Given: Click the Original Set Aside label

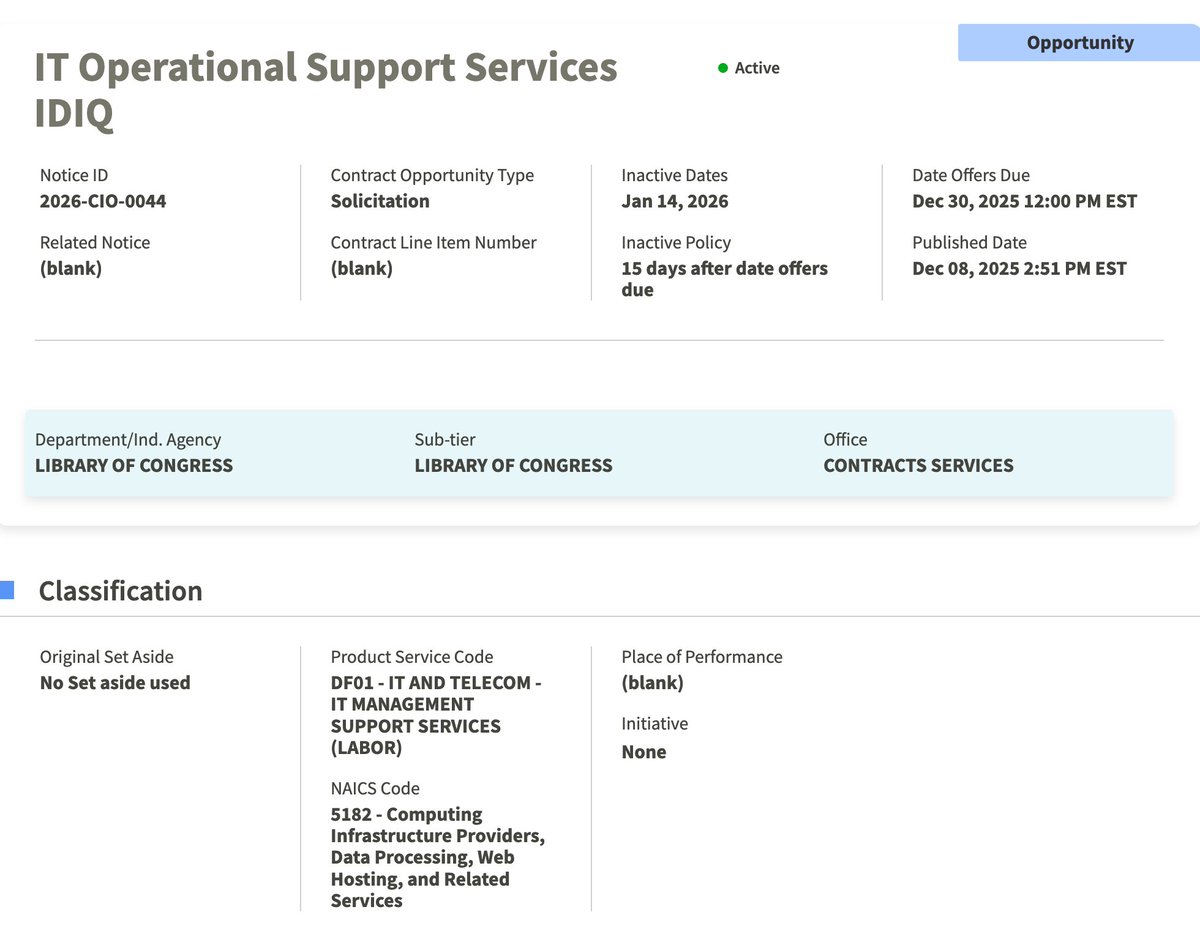Looking at the screenshot, I should [x=107, y=657].
